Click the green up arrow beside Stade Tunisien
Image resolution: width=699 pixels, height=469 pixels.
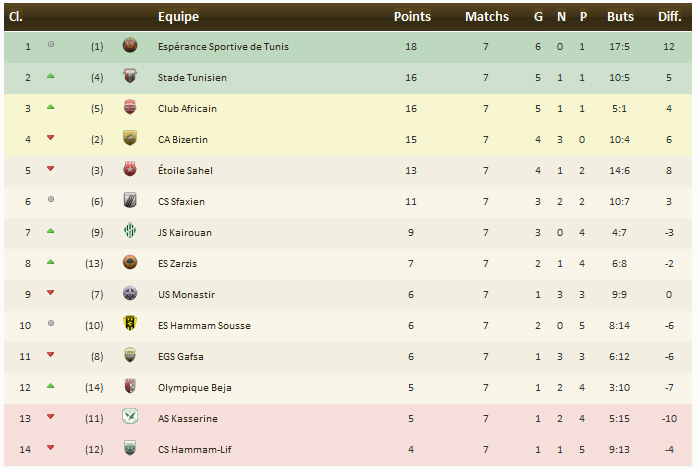click(50, 77)
